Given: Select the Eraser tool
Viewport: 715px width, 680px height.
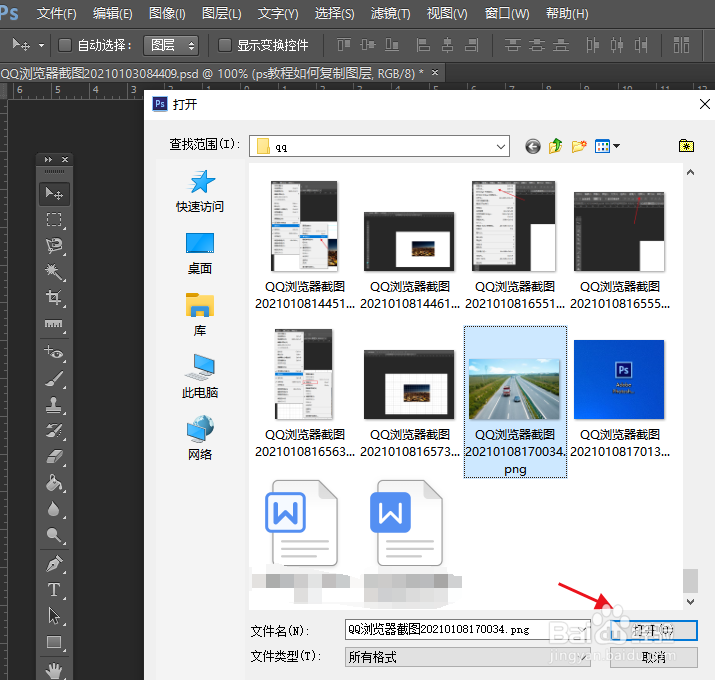Looking at the screenshot, I should tap(54, 457).
